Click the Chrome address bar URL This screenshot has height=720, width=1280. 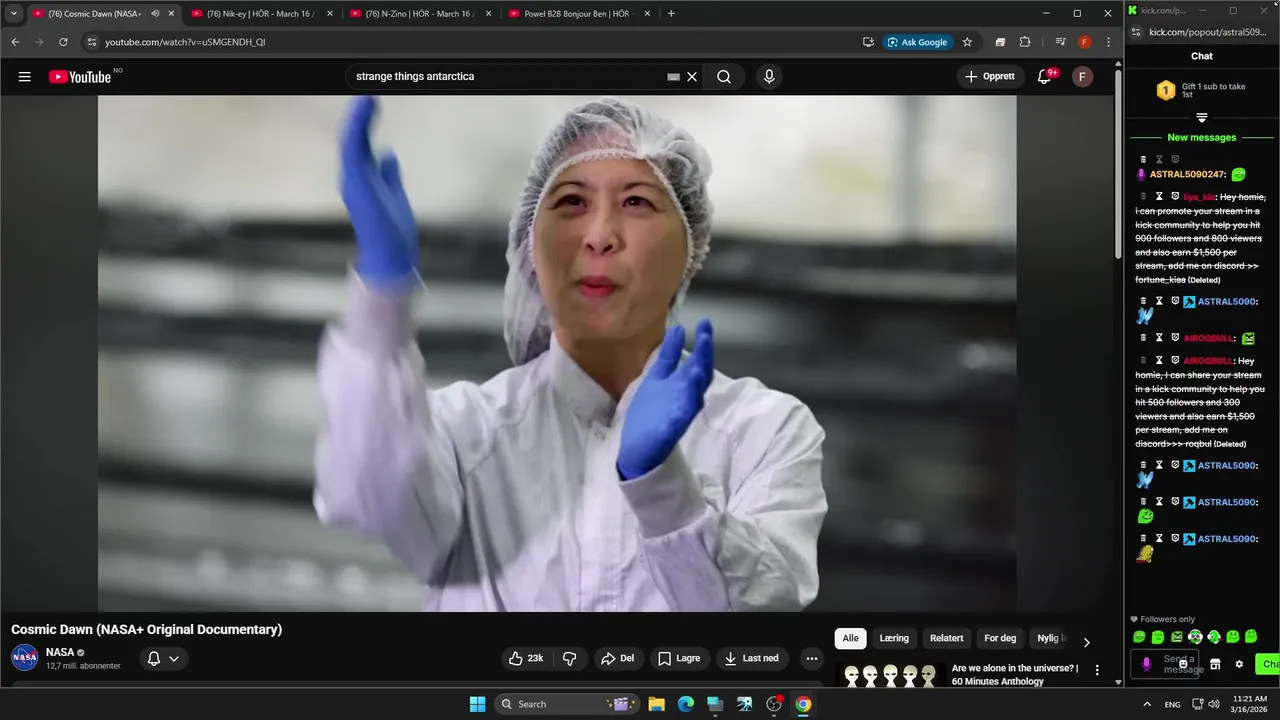pos(185,42)
